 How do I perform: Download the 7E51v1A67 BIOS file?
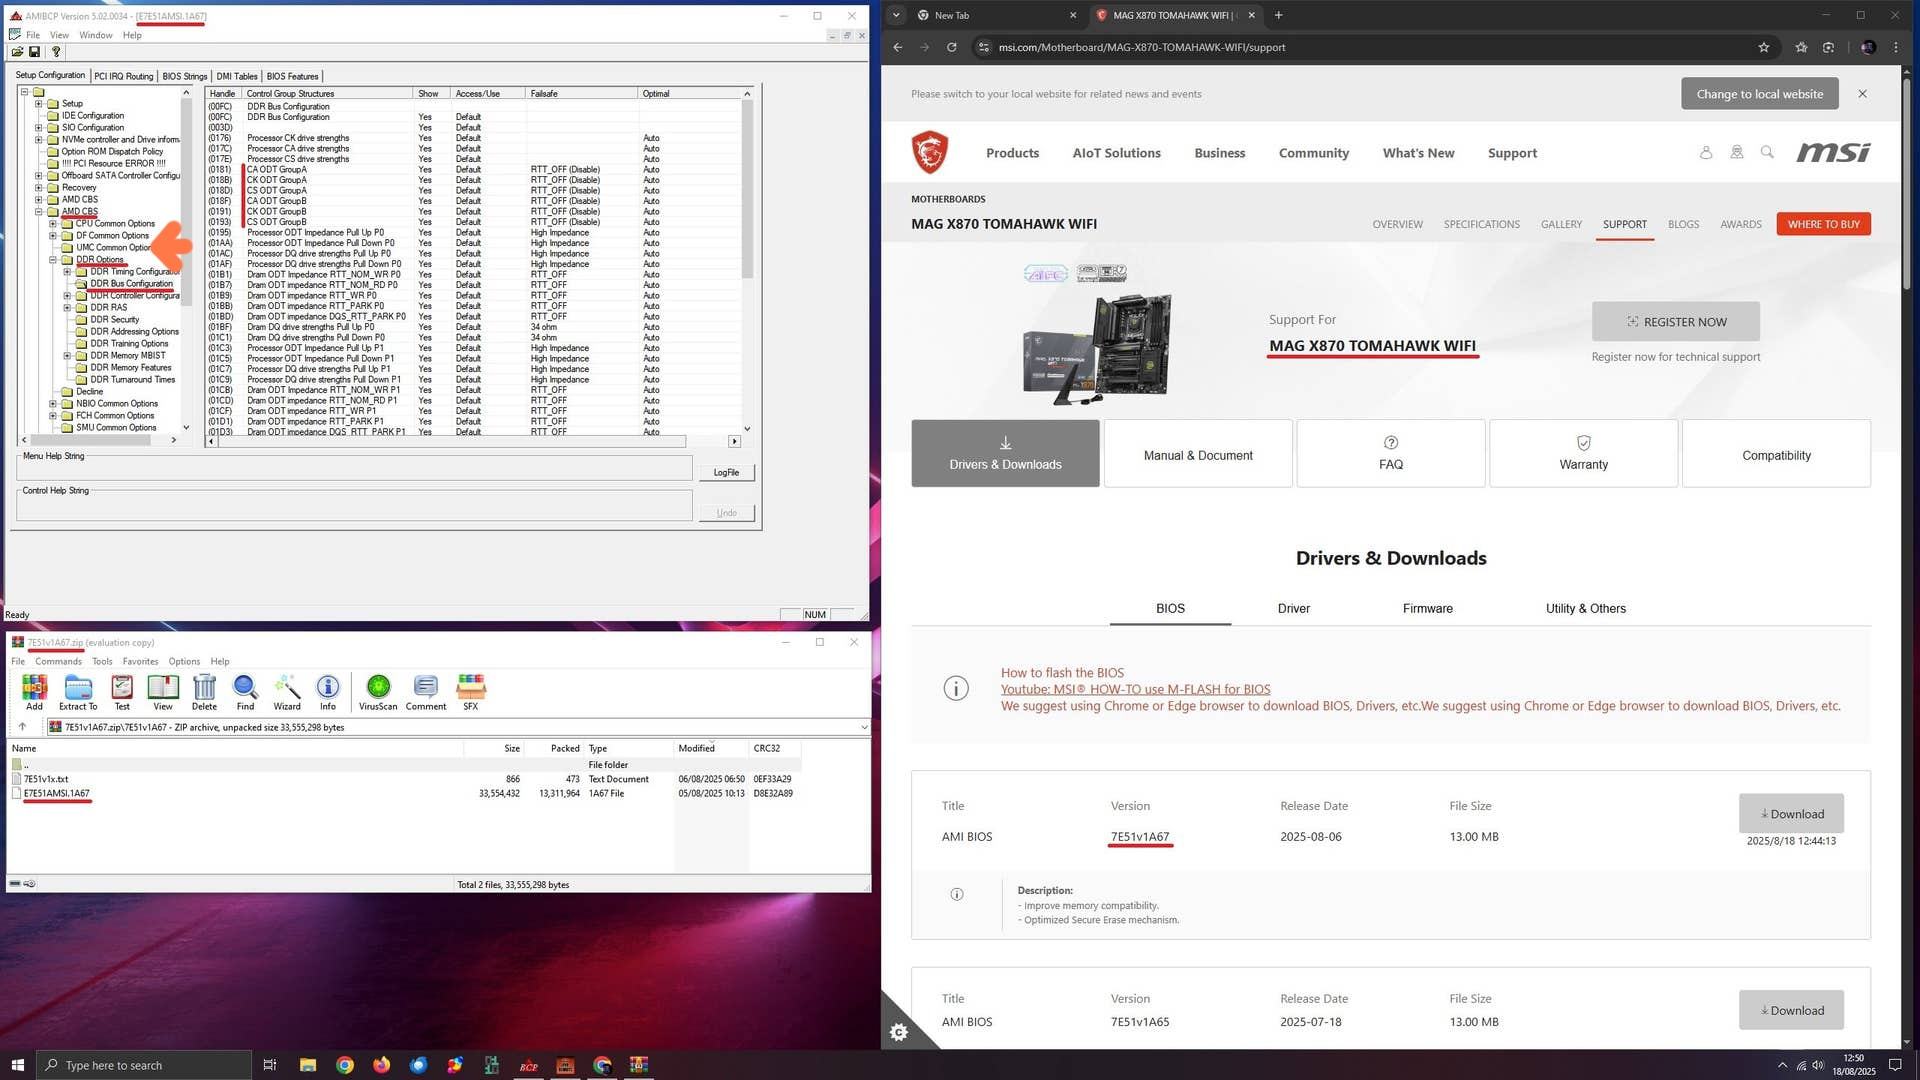point(1790,814)
